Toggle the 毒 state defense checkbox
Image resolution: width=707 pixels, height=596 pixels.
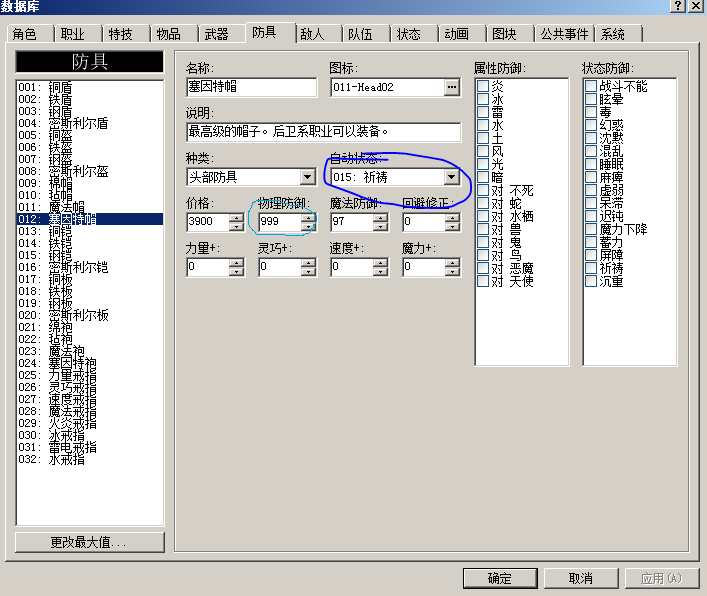tap(591, 112)
